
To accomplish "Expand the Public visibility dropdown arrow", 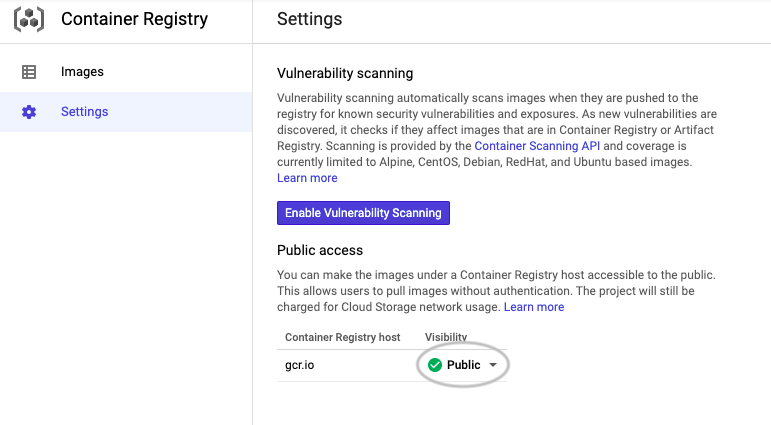I will tap(493, 365).
